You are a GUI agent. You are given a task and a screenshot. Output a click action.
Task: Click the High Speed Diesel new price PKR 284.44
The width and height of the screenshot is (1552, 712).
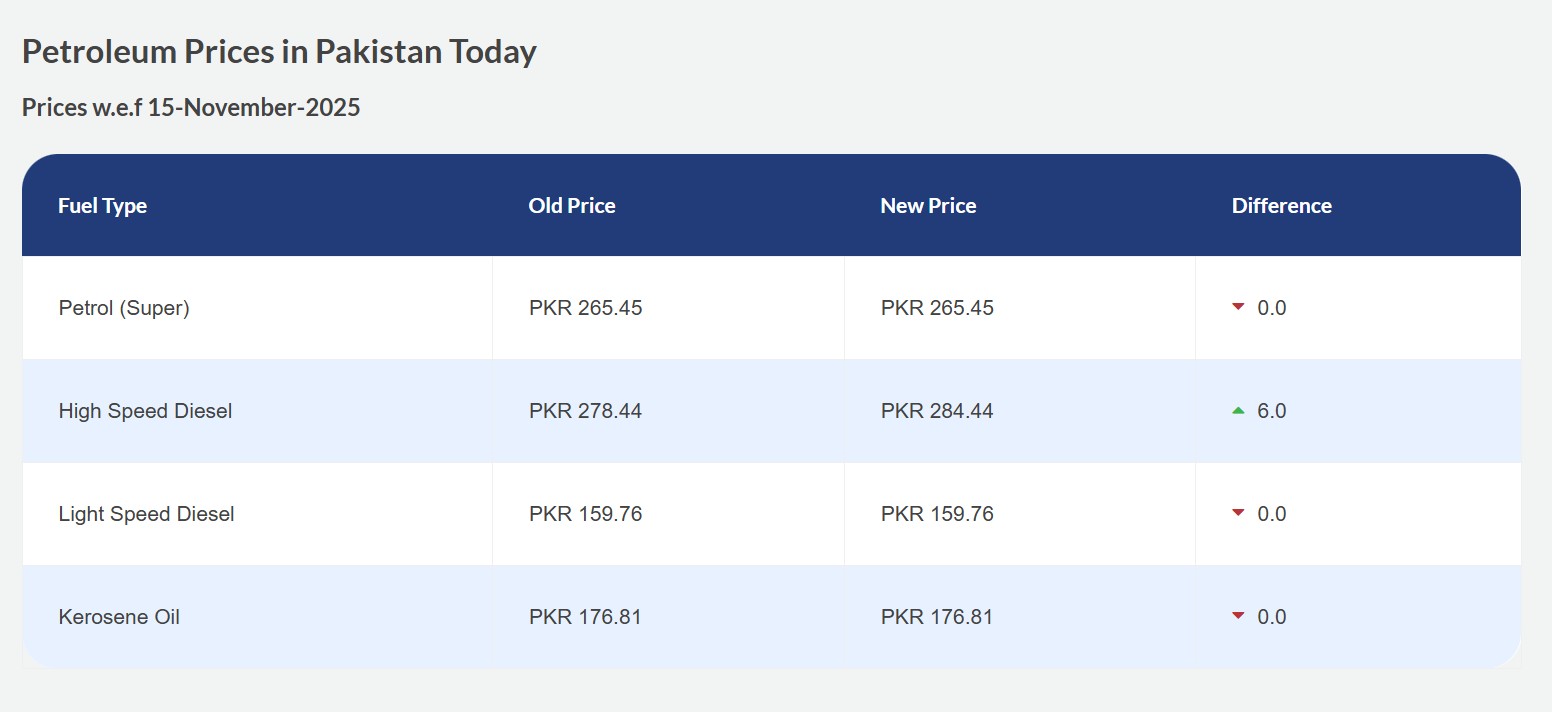click(937, 411)
